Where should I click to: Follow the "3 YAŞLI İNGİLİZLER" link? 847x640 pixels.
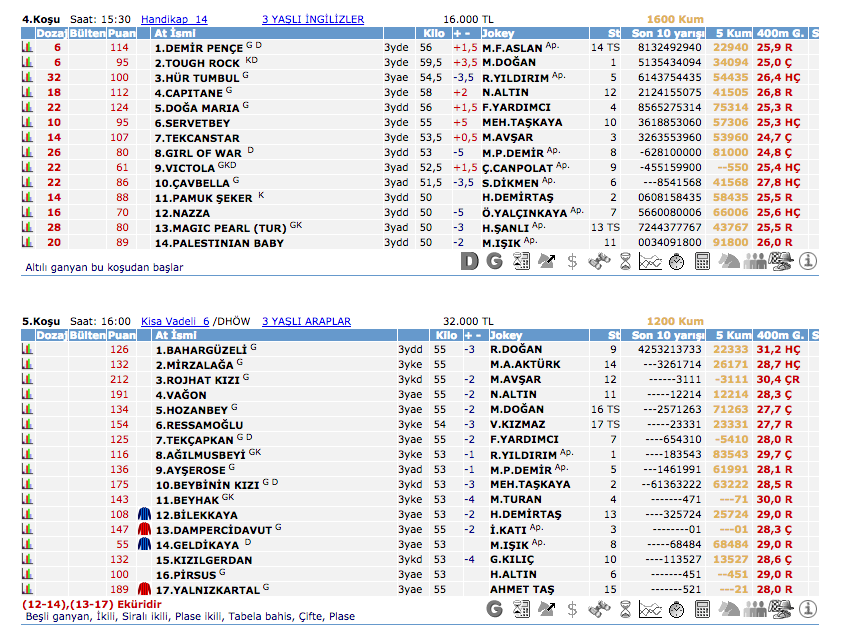312,19
